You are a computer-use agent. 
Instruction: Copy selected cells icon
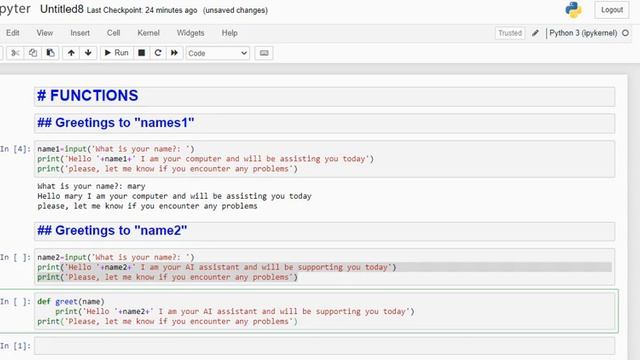tap(33, 53)
